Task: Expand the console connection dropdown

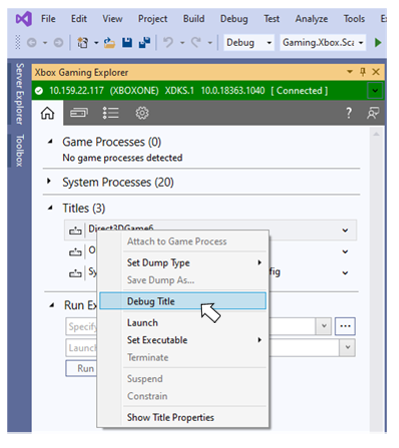Action: (375, 91)
